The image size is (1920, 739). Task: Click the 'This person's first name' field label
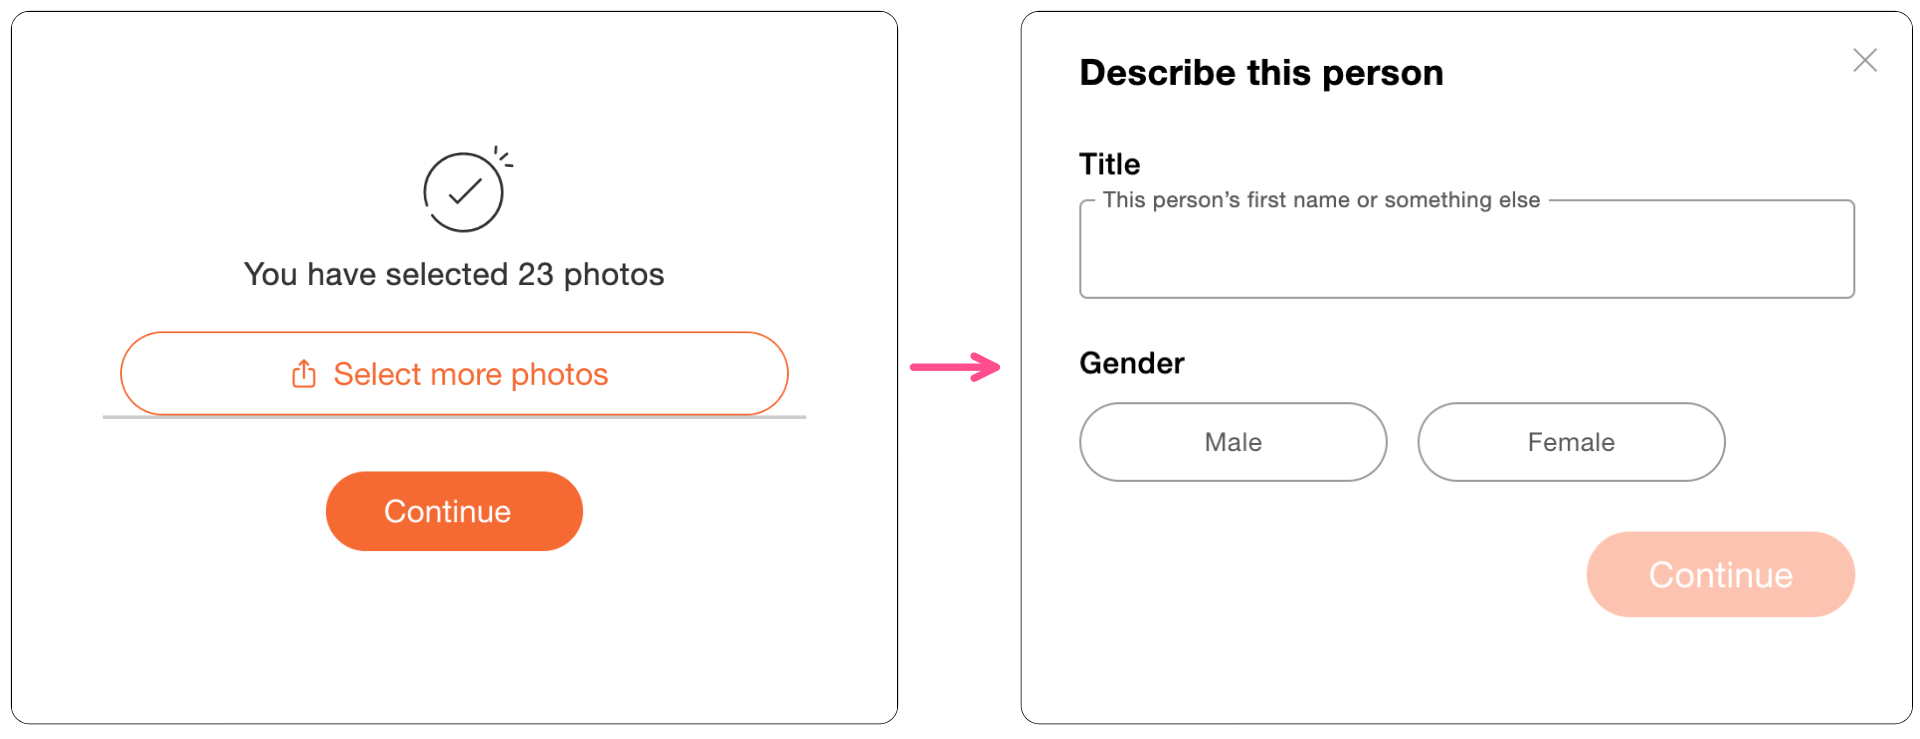click(x=1320, y=200)
